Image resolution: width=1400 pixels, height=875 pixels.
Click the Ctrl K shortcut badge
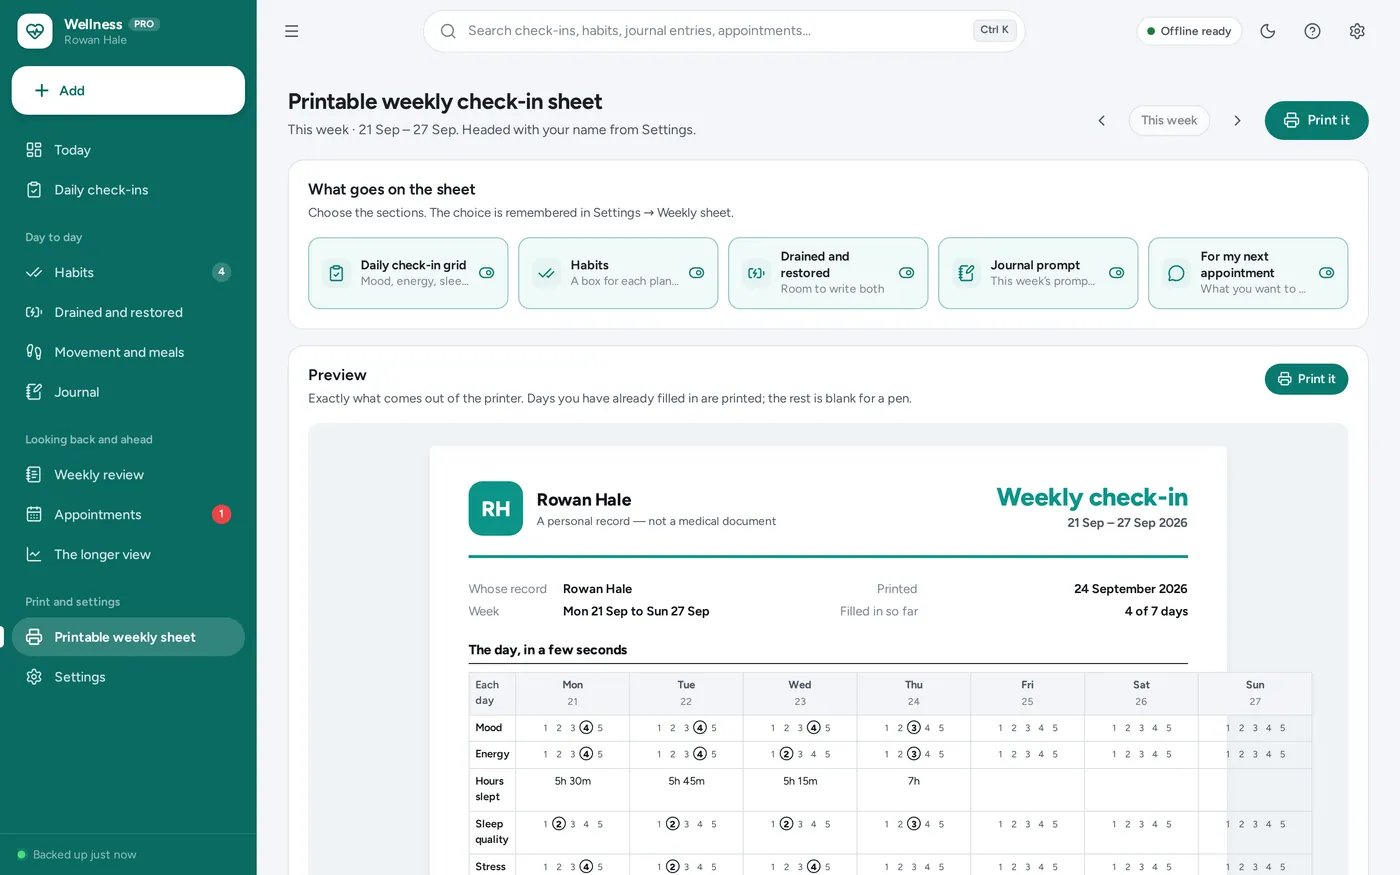pyautogui.click(x=994, y=30)
